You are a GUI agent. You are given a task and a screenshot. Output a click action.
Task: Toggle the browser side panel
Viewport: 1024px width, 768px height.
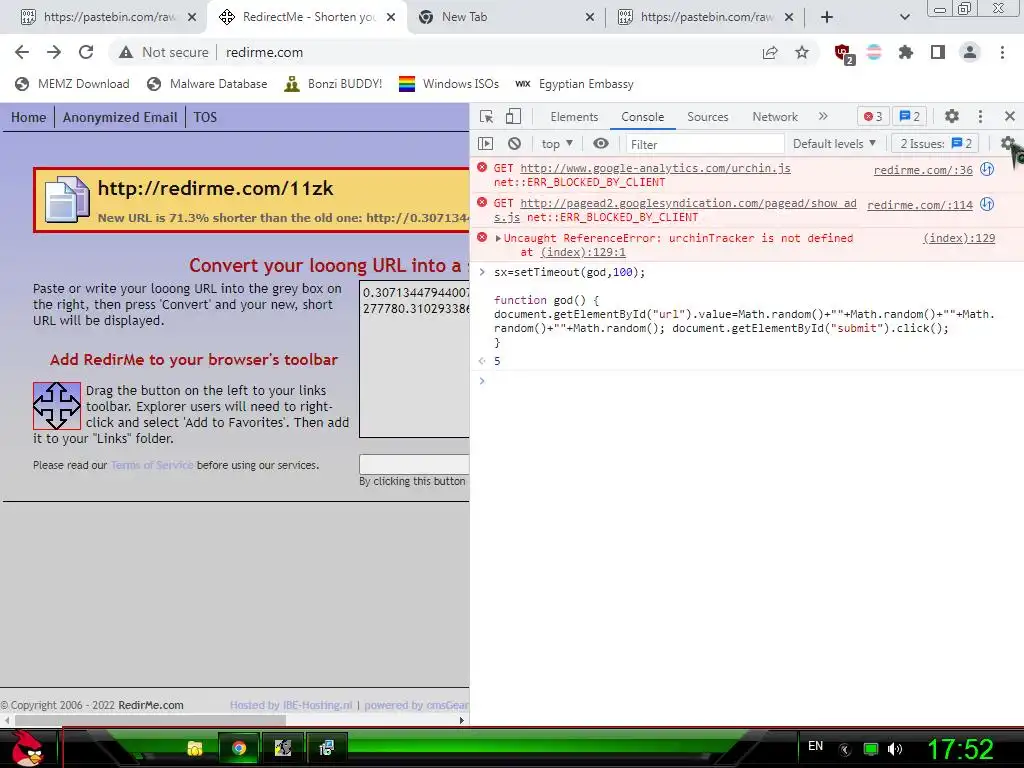coord(938,52)
